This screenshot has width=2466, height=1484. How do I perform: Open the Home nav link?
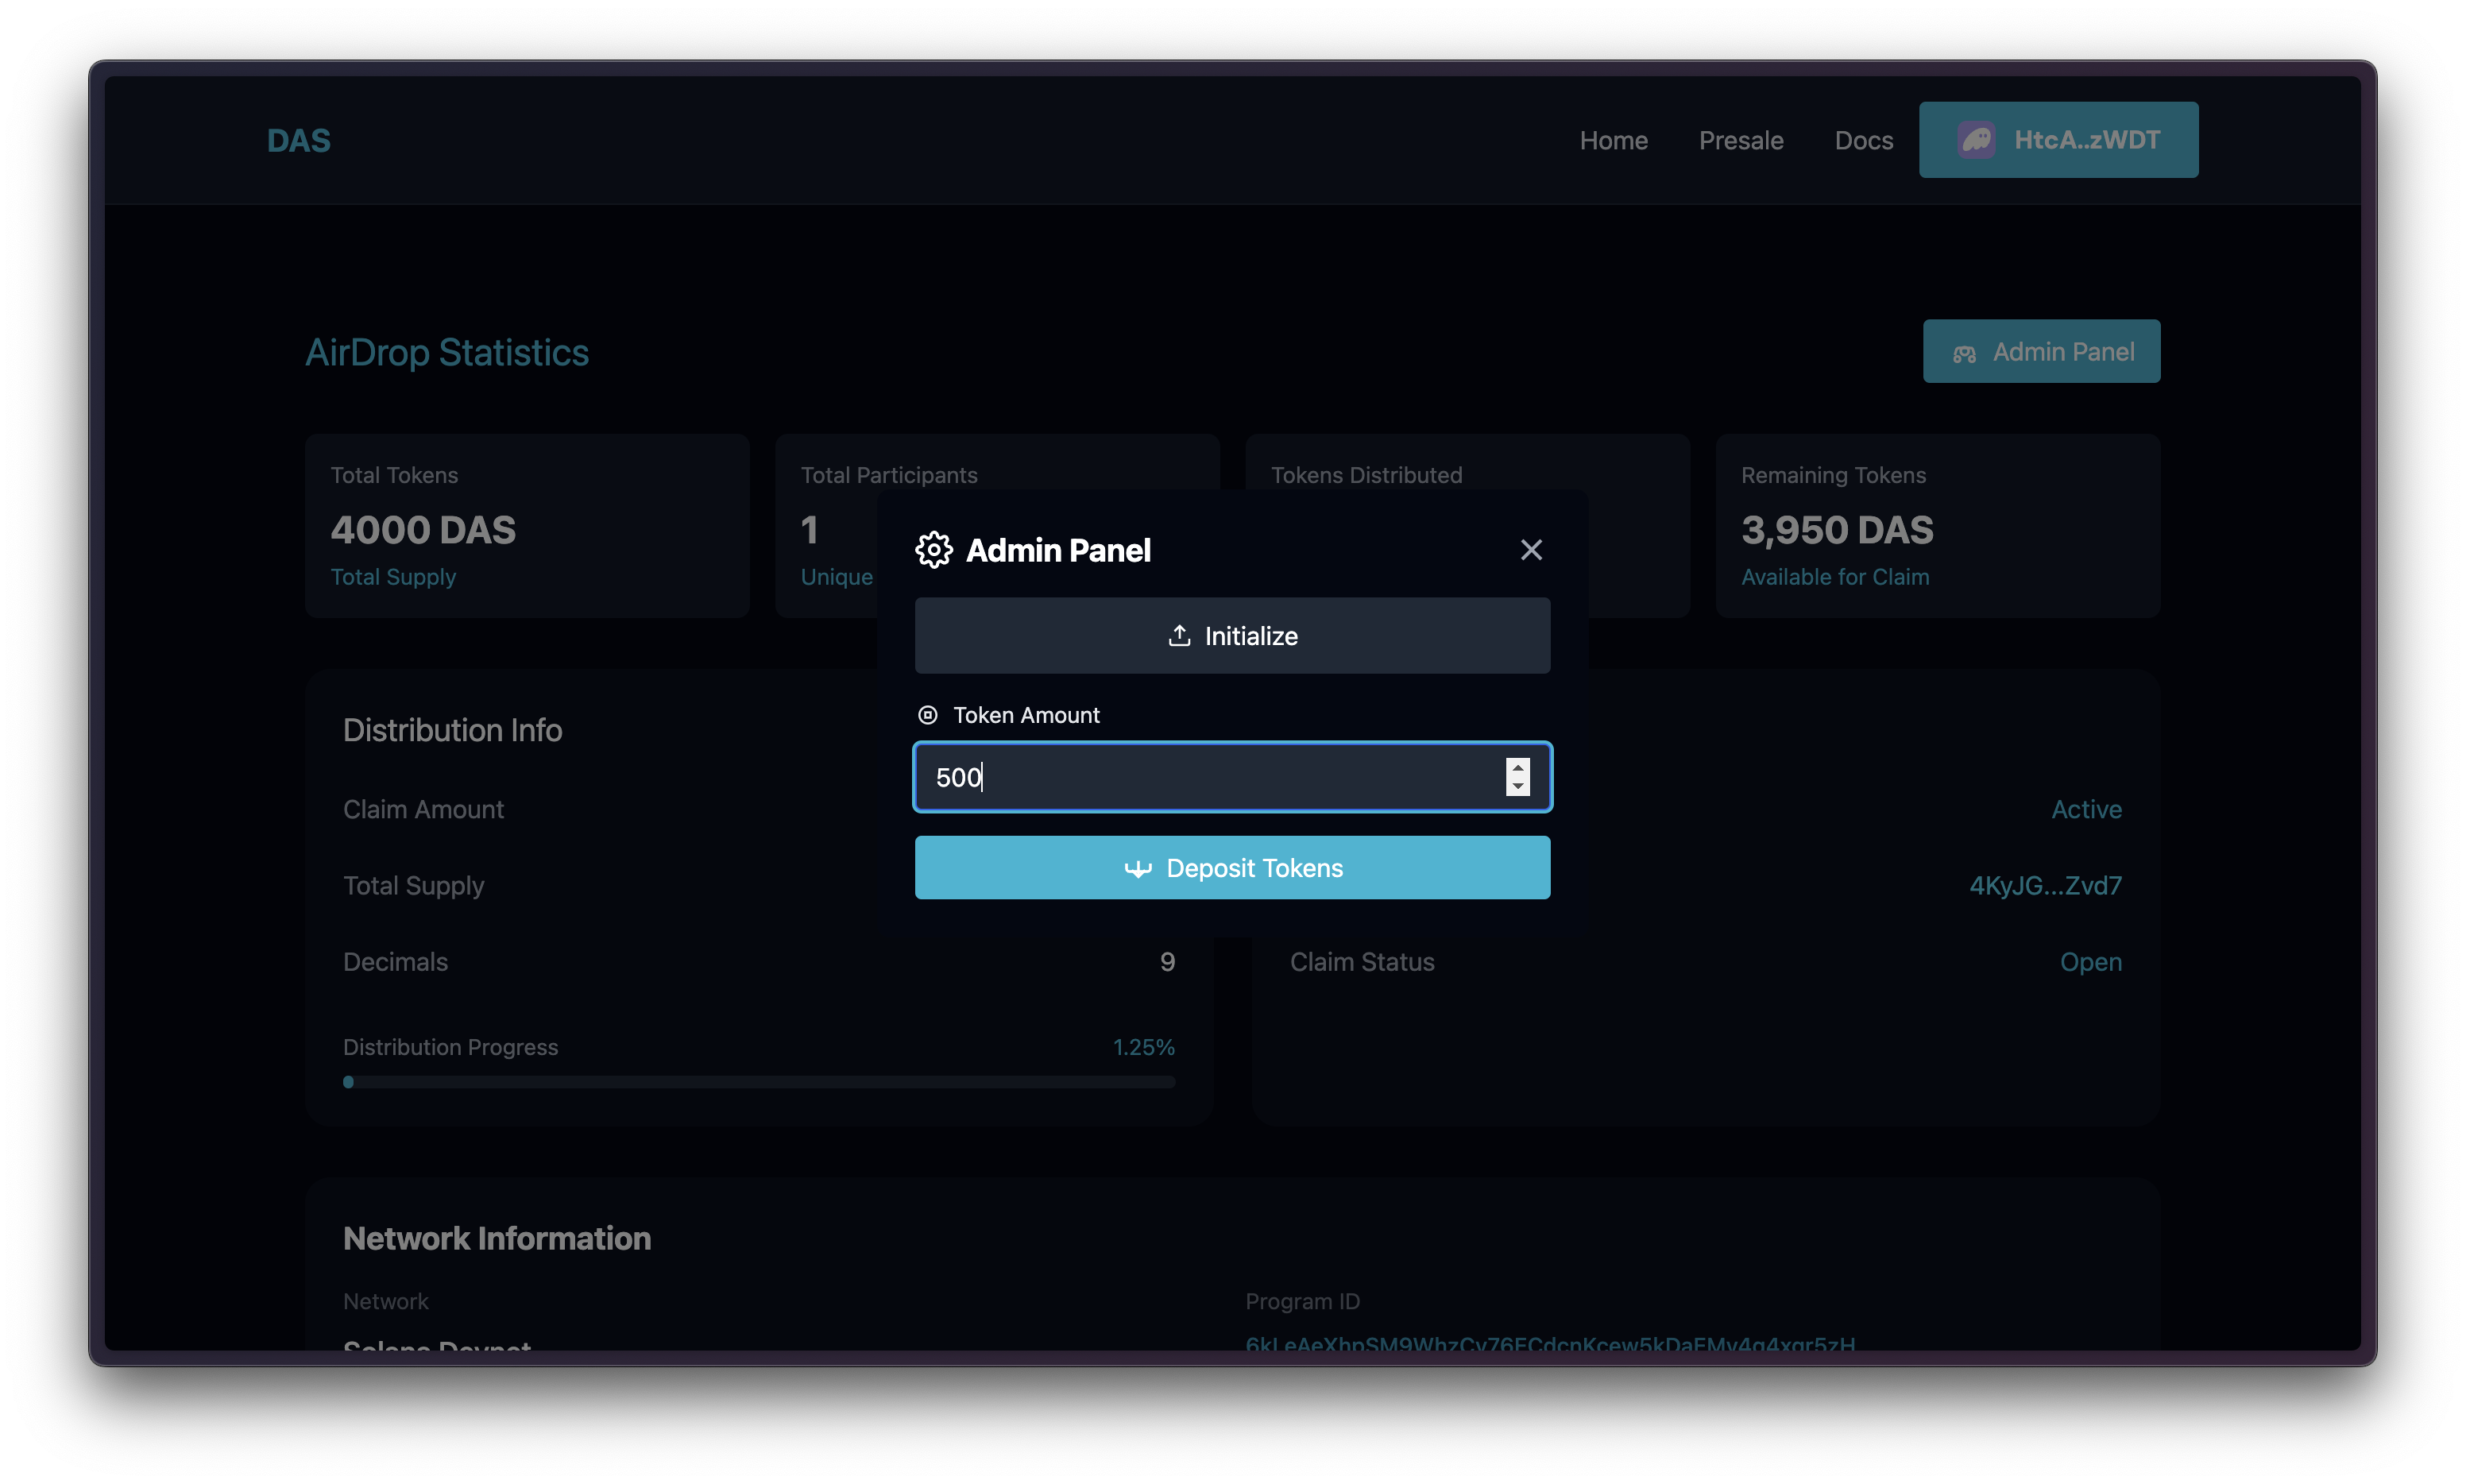1613,141
